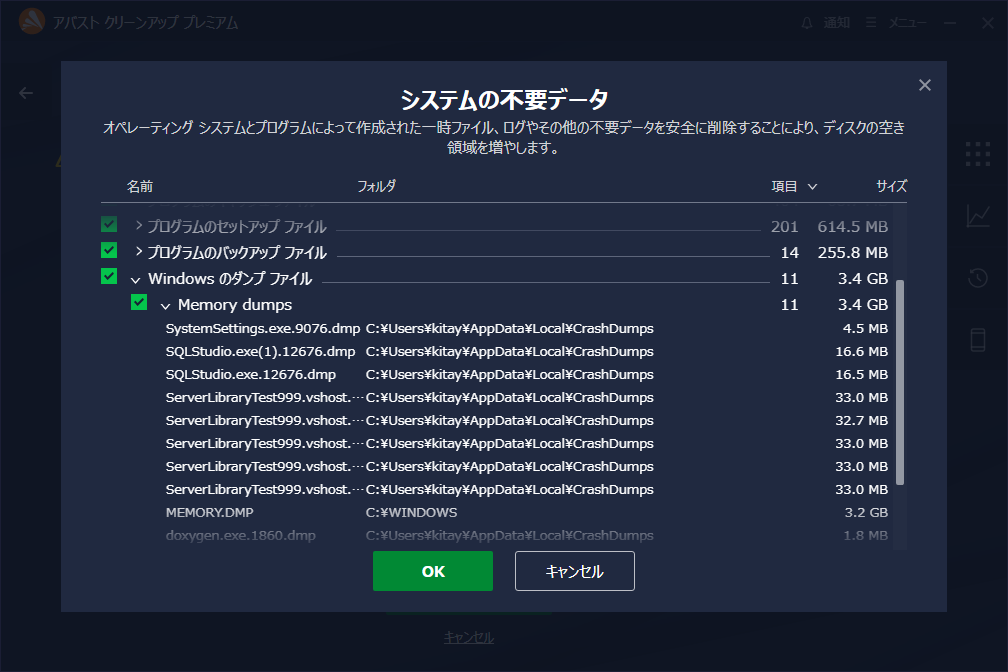1008x672 pixels.
Task: Collapse the Memory dumps subgroup
Action: tap(165, 306)
